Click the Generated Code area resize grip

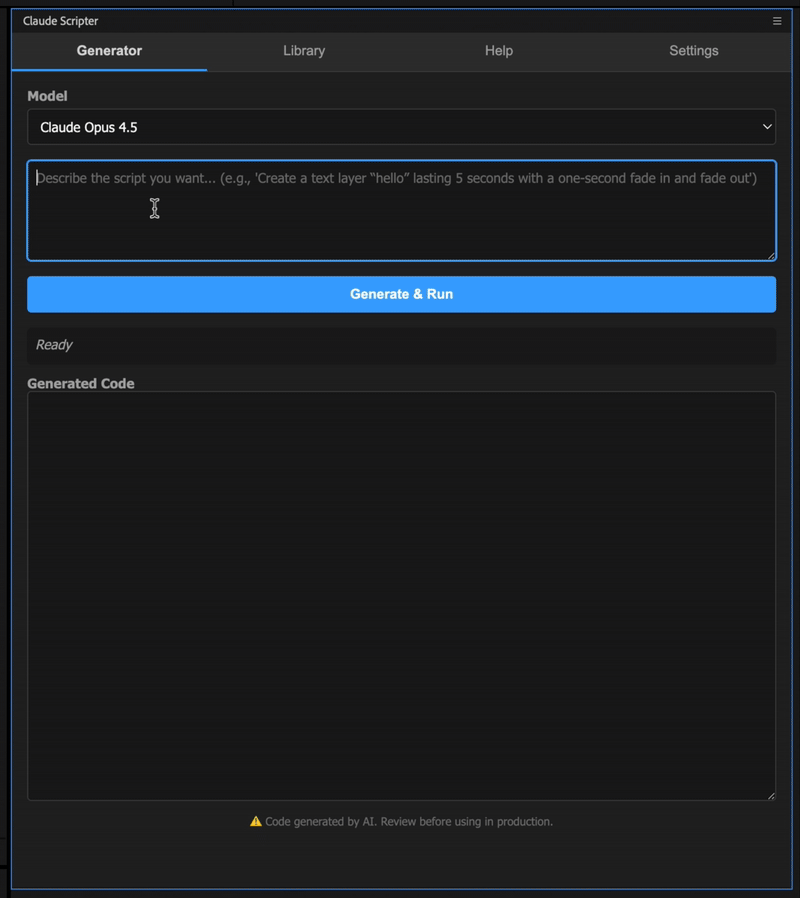coord(771,795)
